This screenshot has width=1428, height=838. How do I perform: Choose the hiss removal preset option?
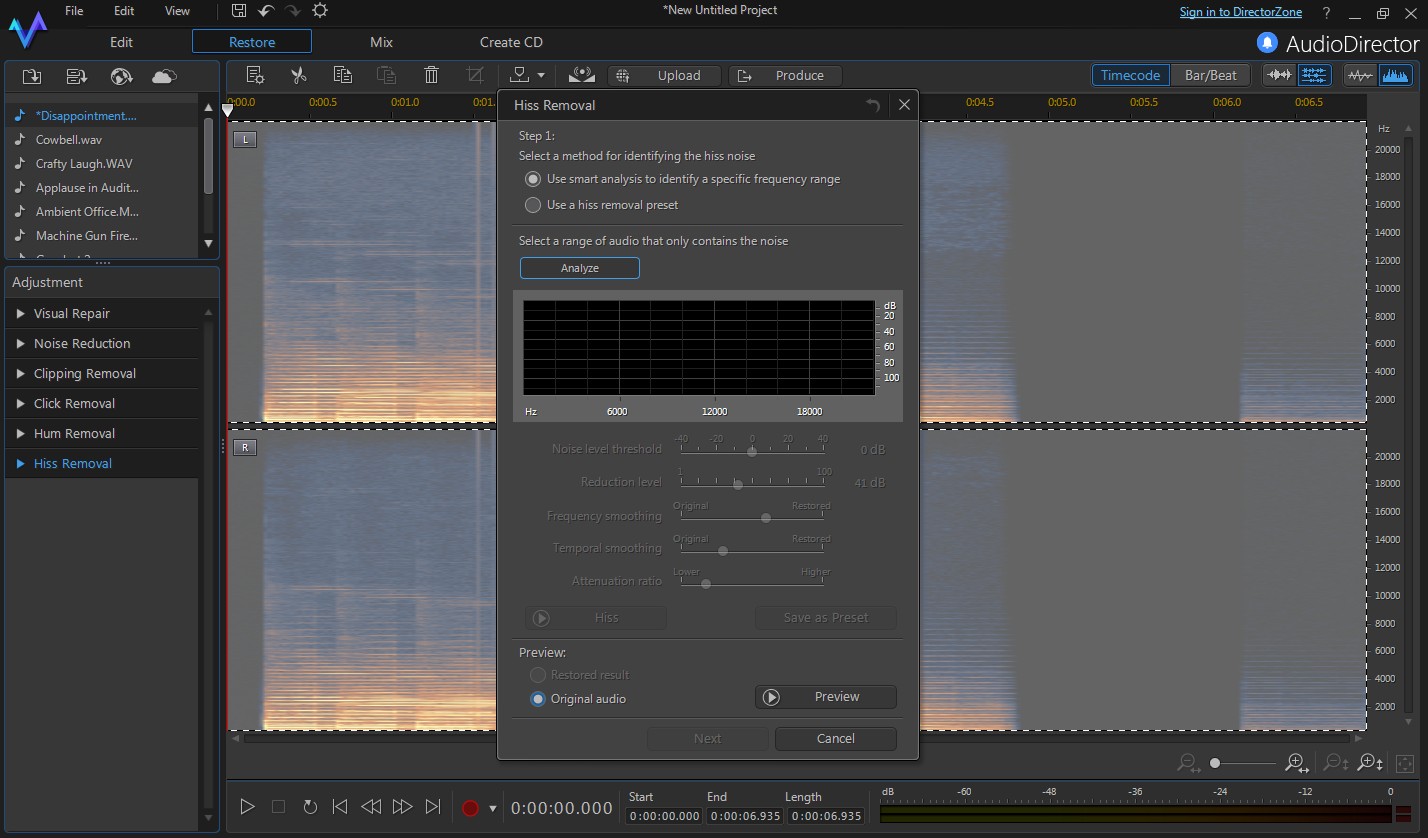[533, 205]
